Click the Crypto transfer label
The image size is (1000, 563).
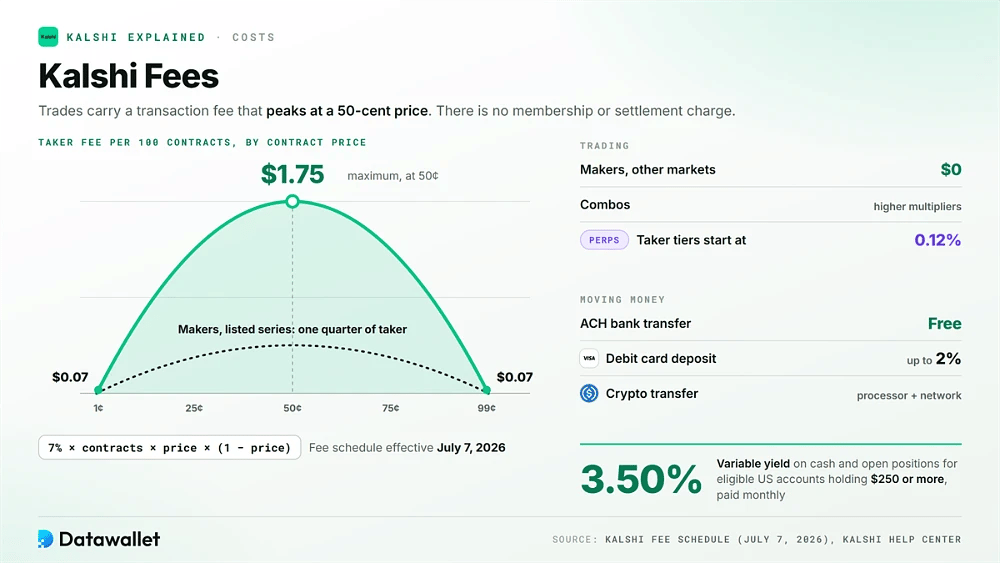(x=652, y=393)
